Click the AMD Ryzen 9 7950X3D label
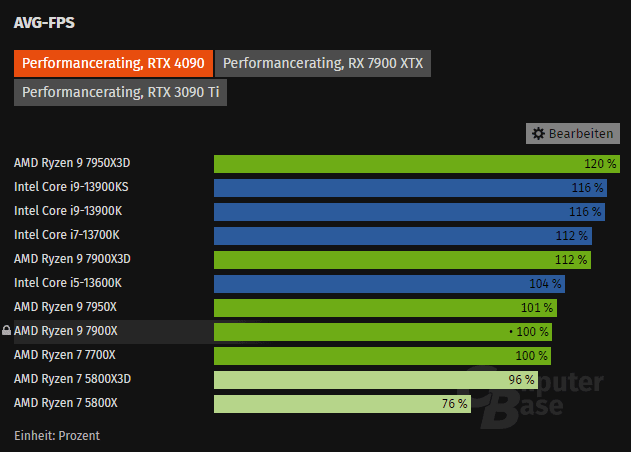 point(73,163)
